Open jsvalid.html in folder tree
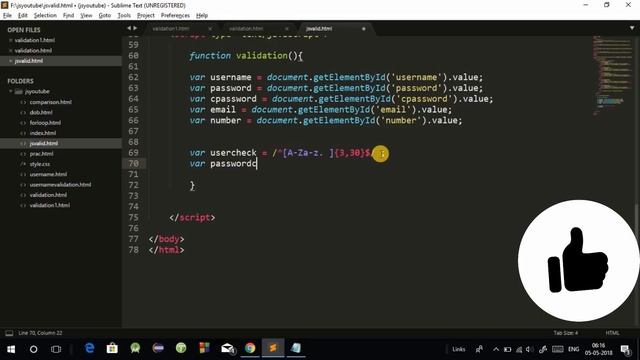 (44, 143)
